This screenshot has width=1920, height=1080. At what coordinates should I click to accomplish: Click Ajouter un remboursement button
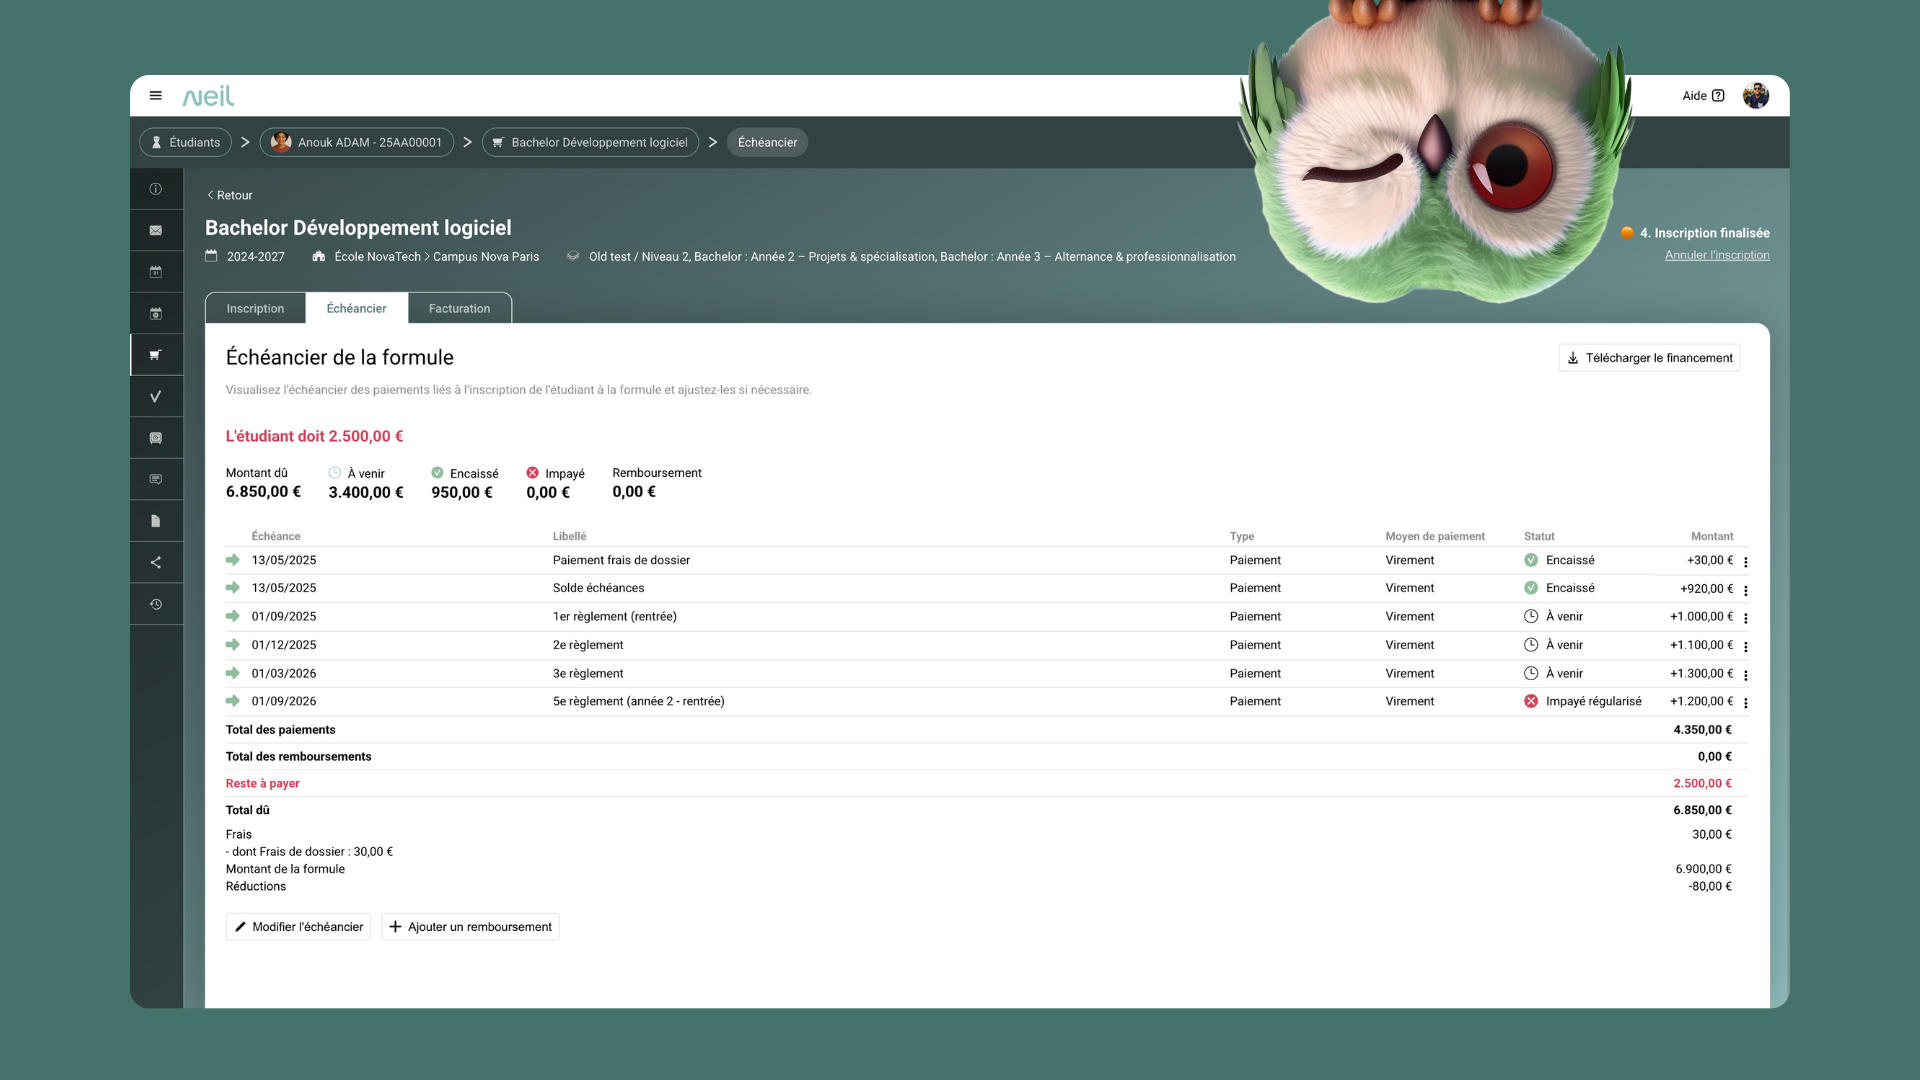[470, 927]
